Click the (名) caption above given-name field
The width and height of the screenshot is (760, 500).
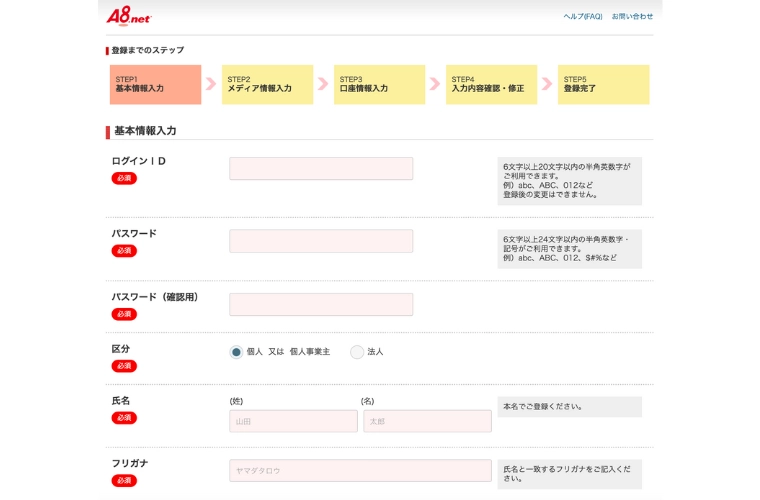pyautogui.click(x=367, y=401)
